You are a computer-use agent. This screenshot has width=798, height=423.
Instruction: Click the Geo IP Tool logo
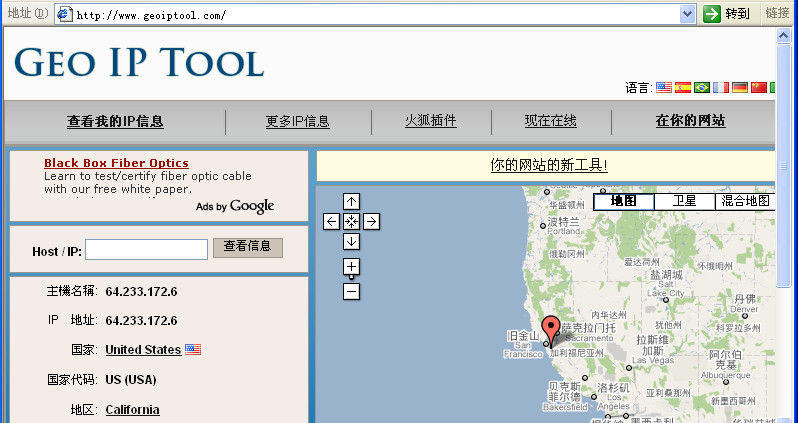tap(139, 62)
